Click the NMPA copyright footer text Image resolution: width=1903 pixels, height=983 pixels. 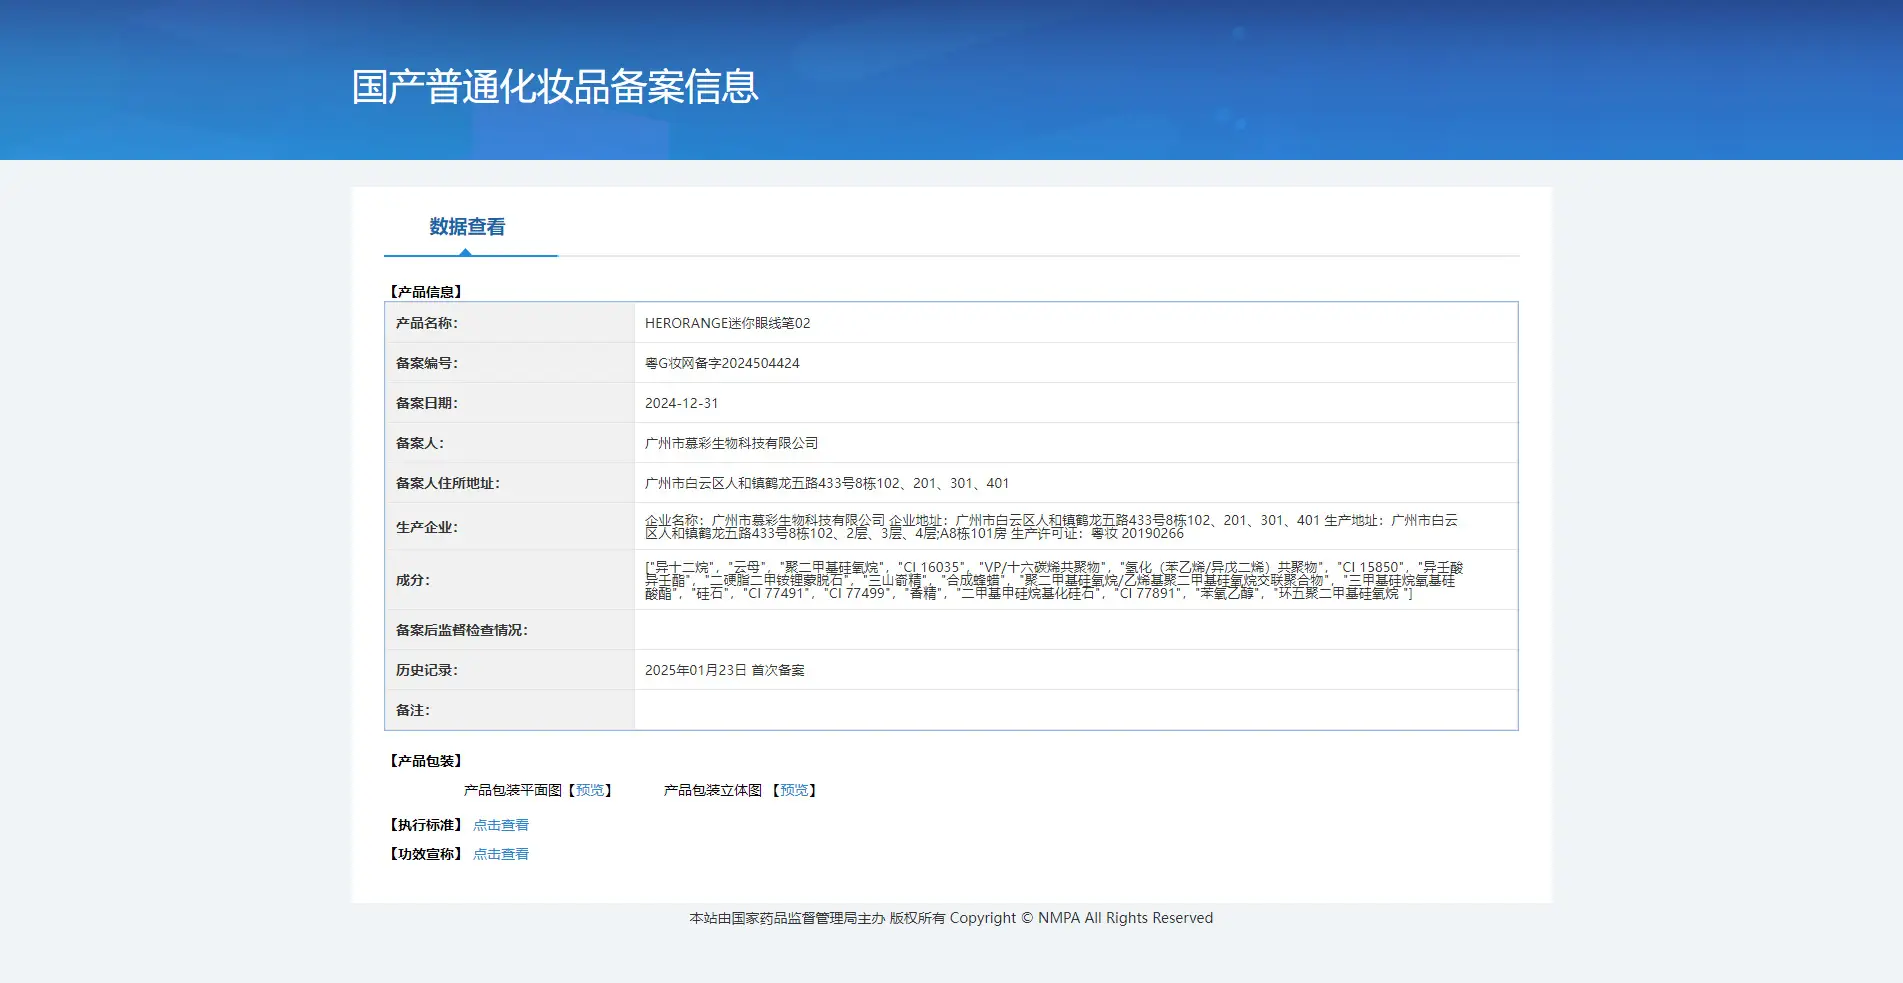pyautogui.click(x=951, y=918)
